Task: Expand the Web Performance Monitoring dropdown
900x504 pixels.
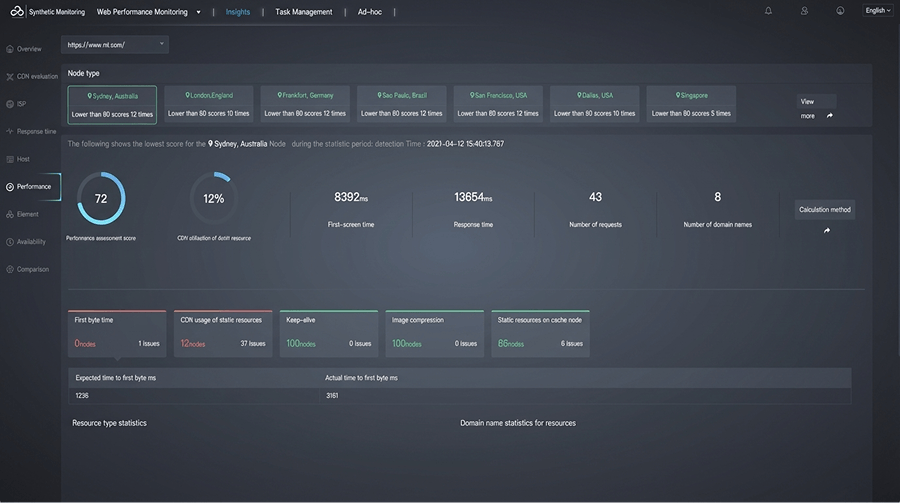Action: pos(199,12)
